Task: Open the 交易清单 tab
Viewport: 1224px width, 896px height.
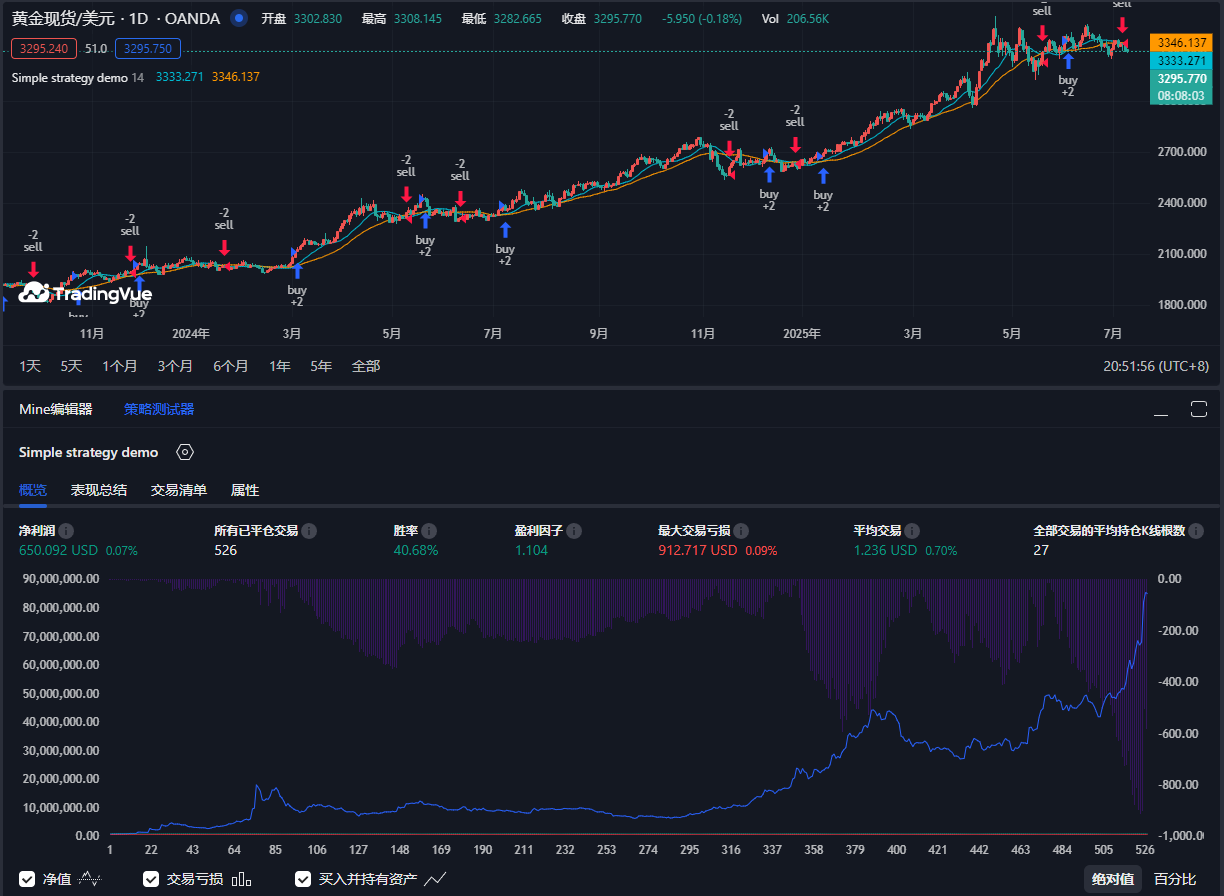Action: (179, 490)
